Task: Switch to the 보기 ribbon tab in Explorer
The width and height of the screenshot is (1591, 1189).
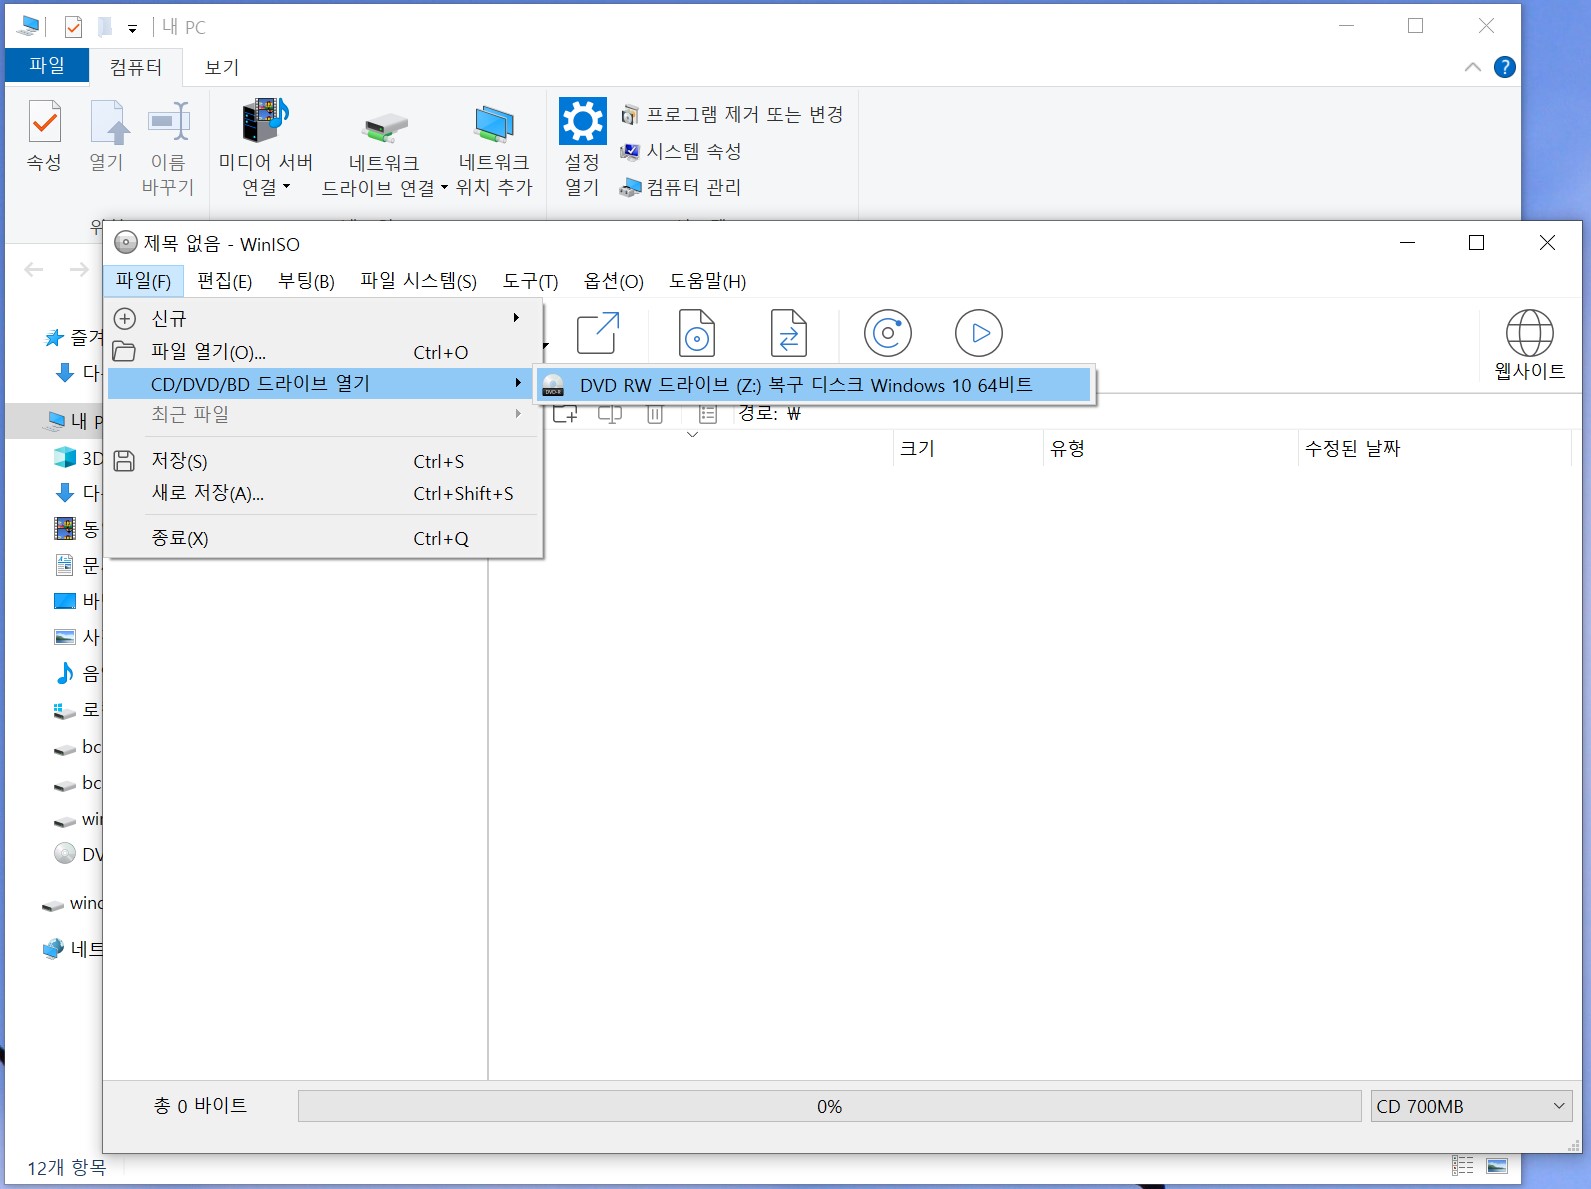Action: pos(221,67)
